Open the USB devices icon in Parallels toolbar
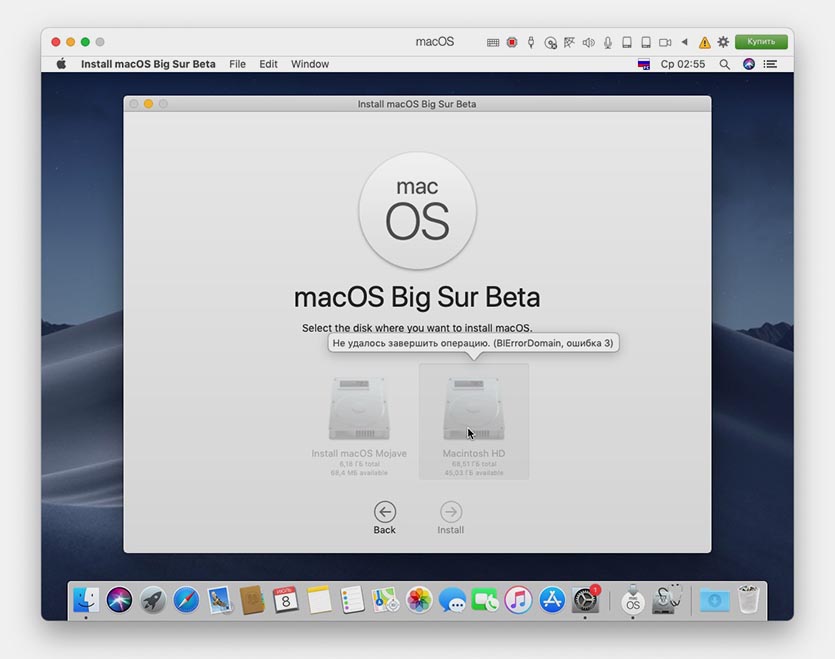The height and width of the screenshot is (659, 835). tap(530, 42)
